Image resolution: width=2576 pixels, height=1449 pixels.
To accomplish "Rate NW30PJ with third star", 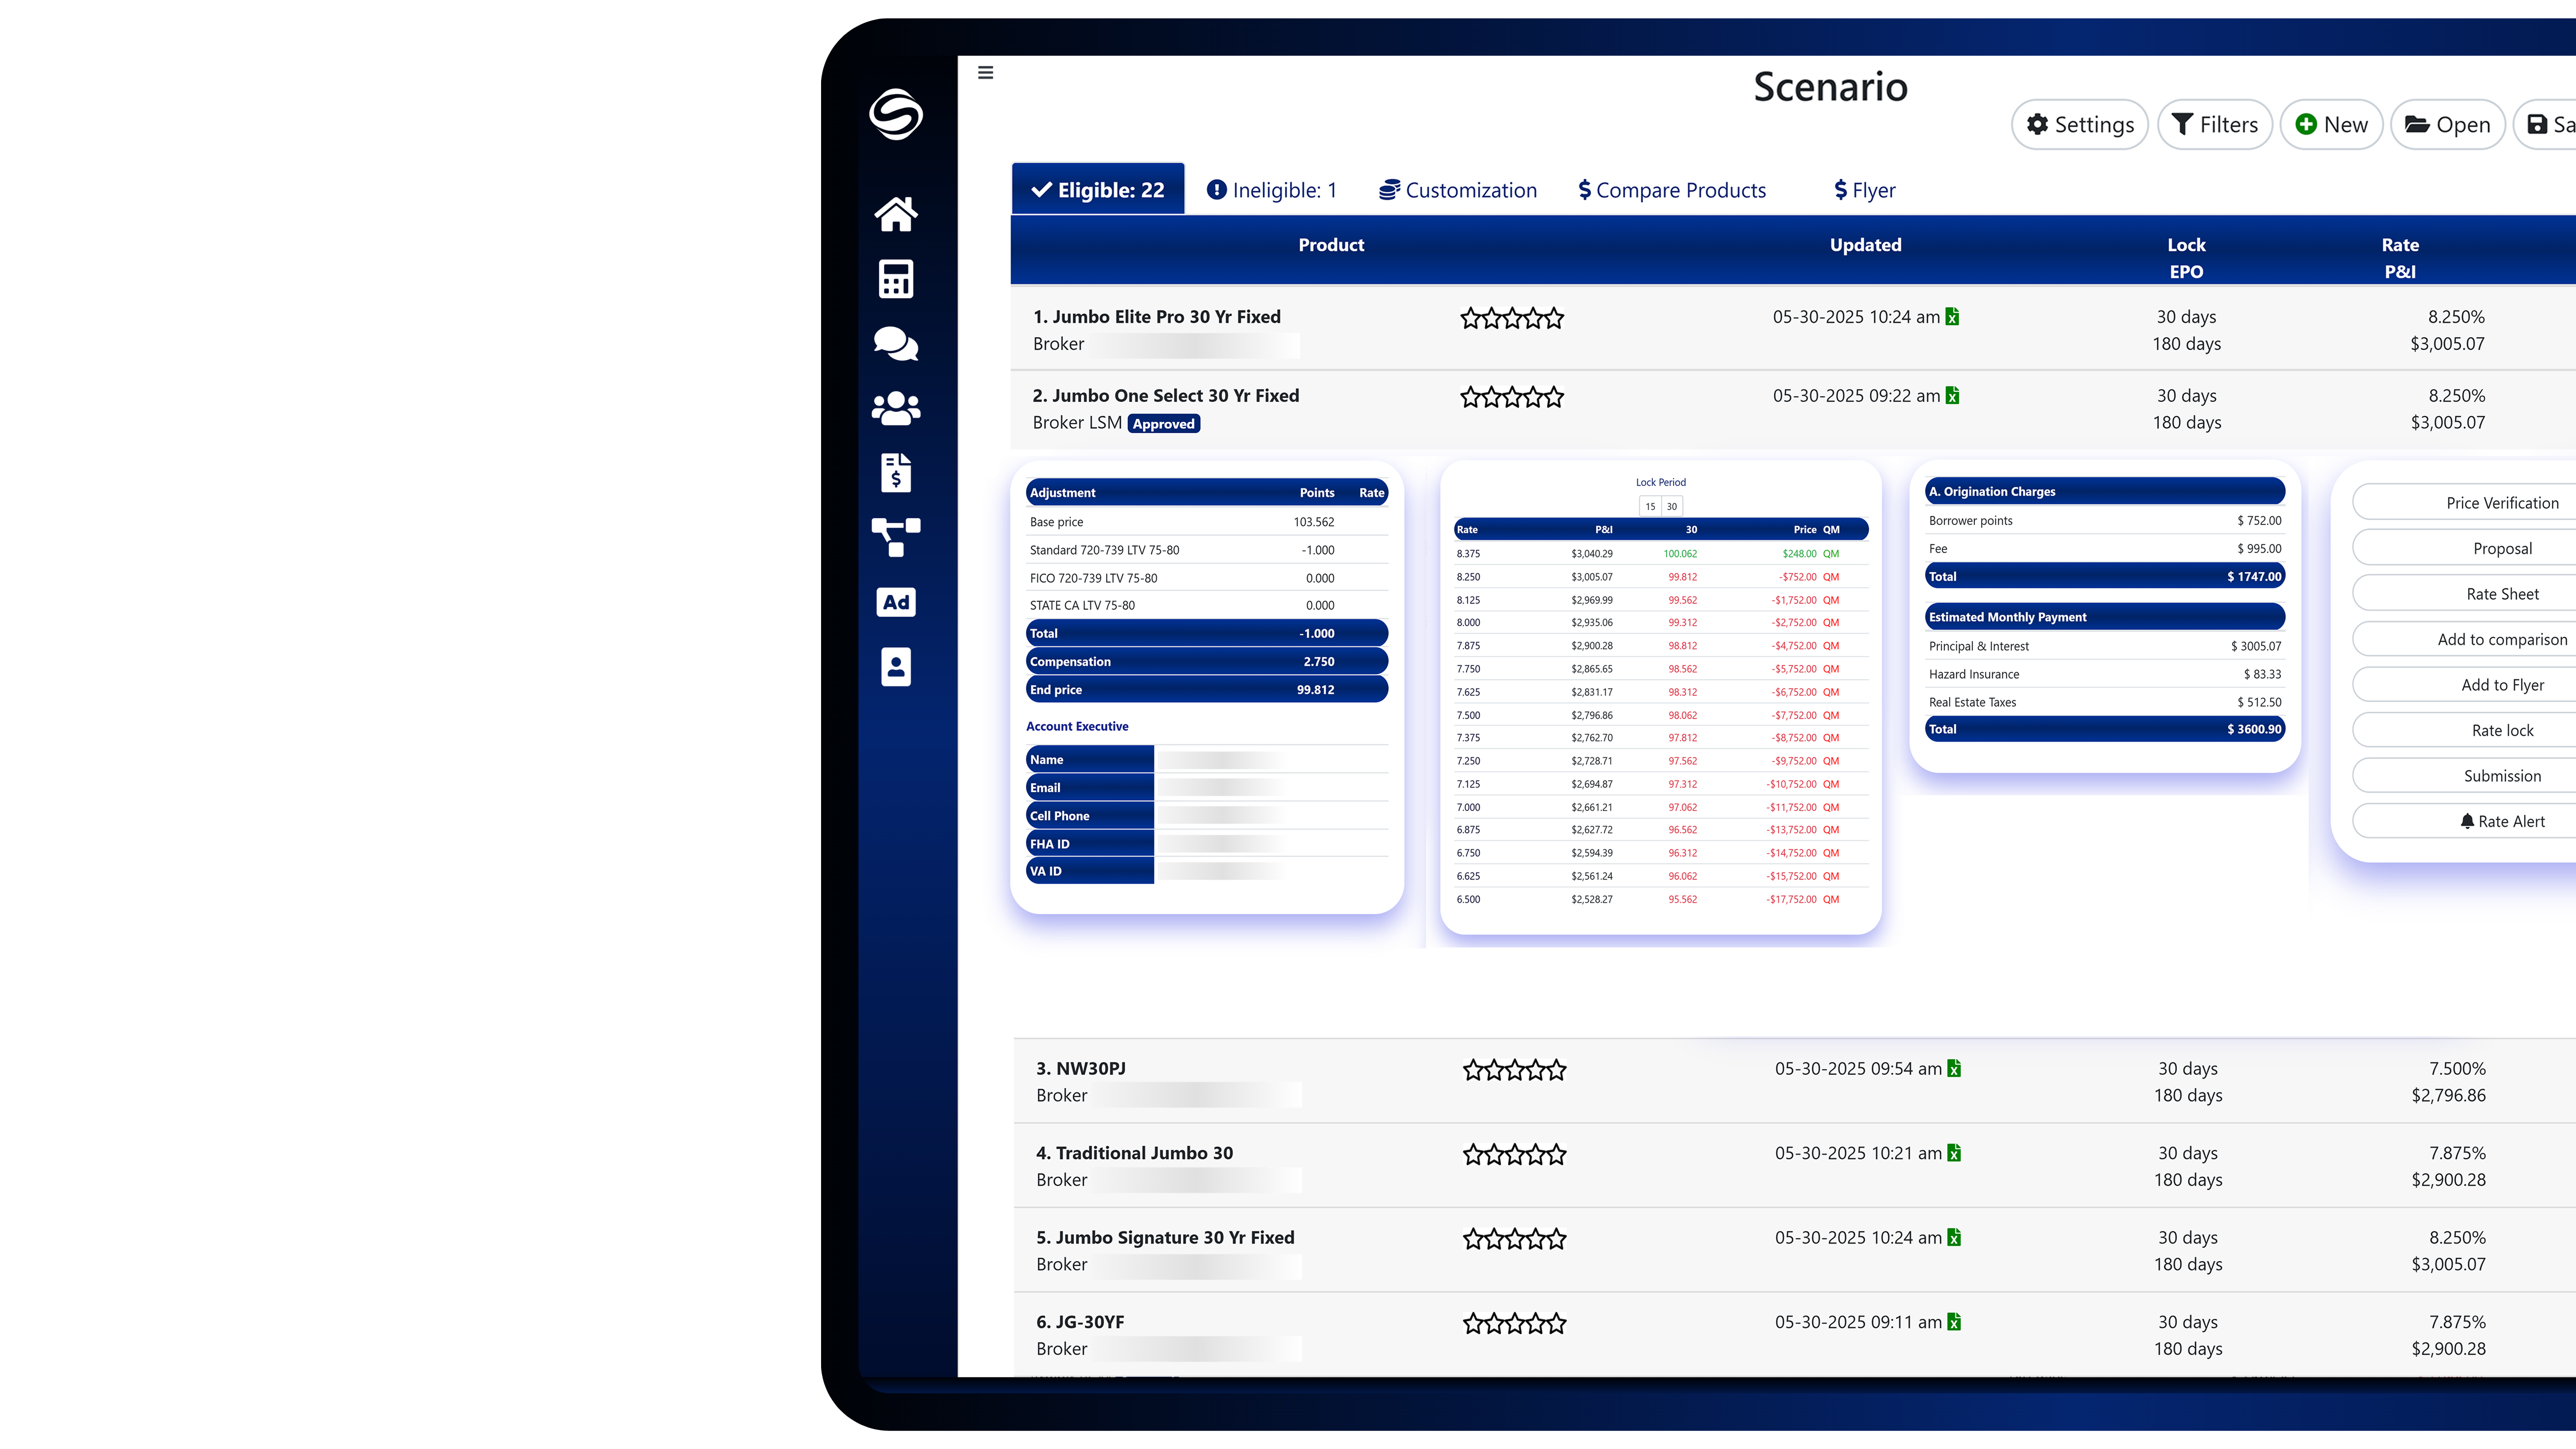I will (x=1515, y=1071).
